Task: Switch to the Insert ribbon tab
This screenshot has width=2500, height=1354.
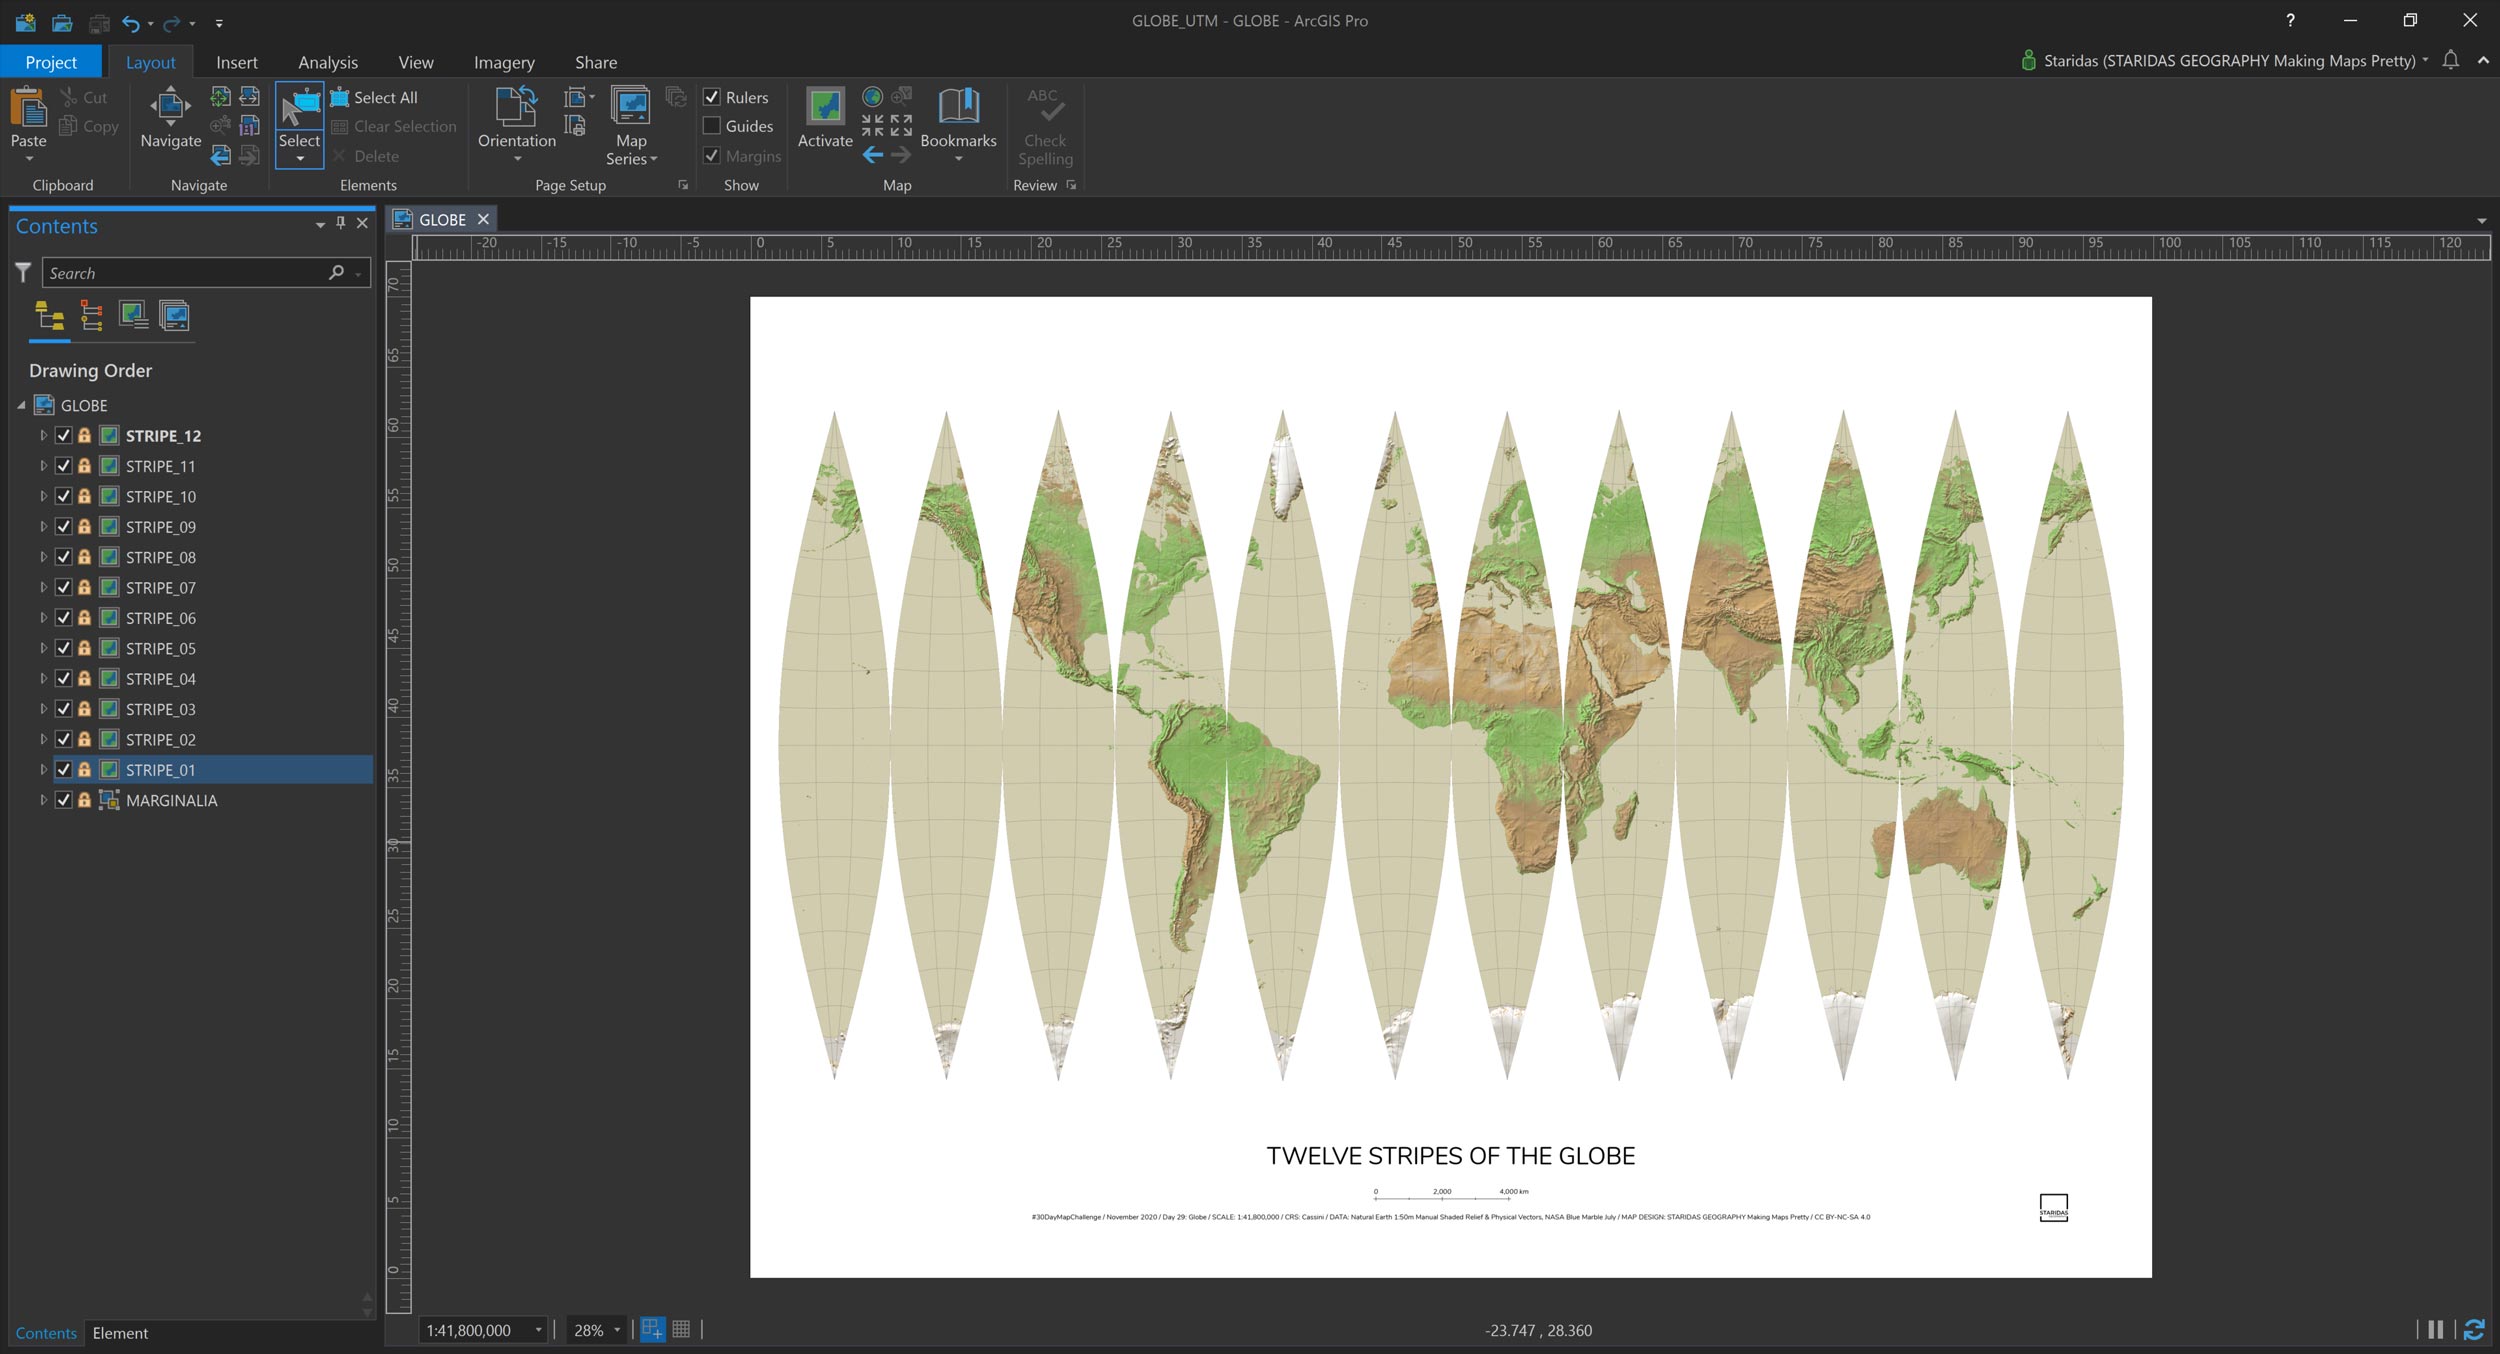Action: (236, 62)
